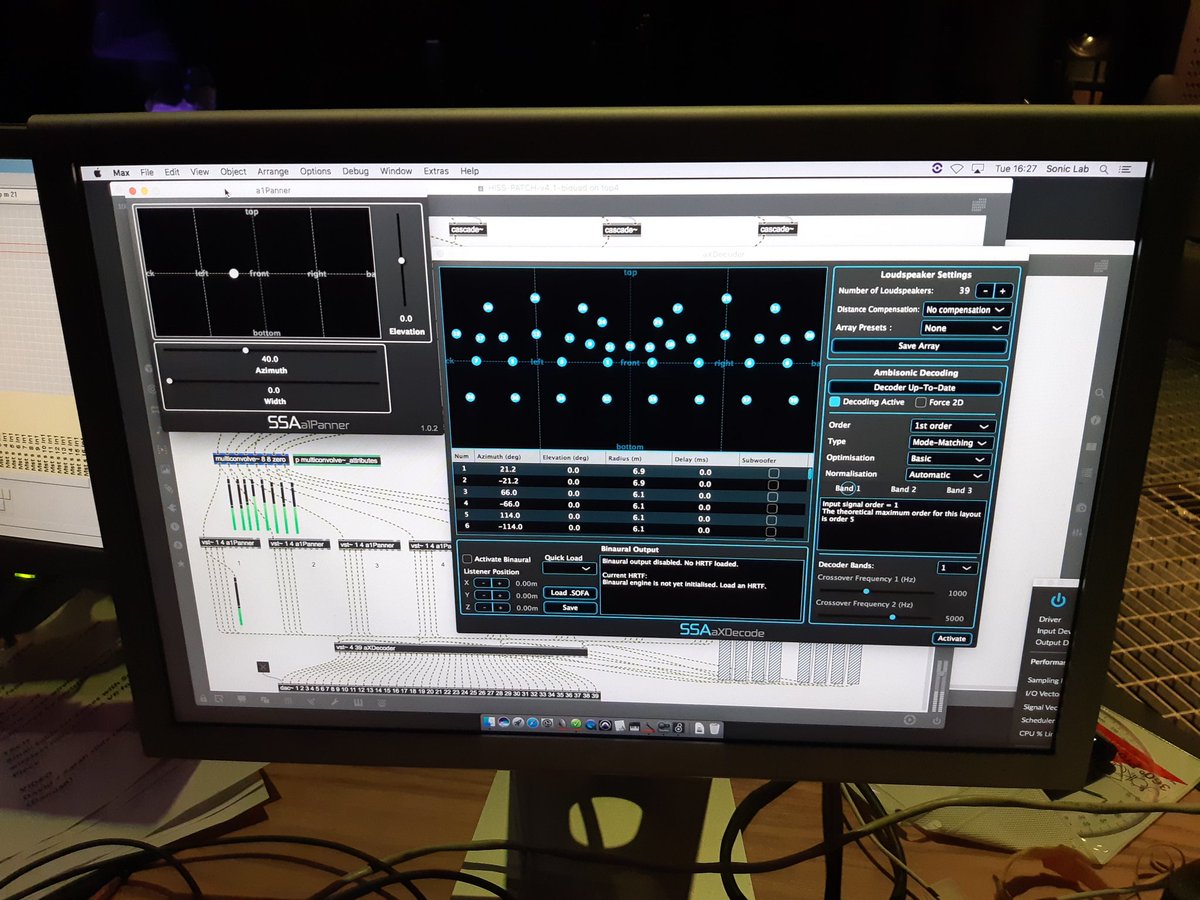This screenshot has width=1200, height=900.
Task: Open the sync status icon in the menu bar
Action: [935, 169]
